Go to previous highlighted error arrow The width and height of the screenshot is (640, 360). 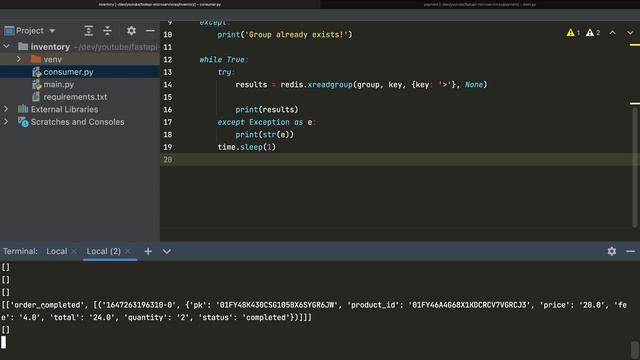[612, 33]
